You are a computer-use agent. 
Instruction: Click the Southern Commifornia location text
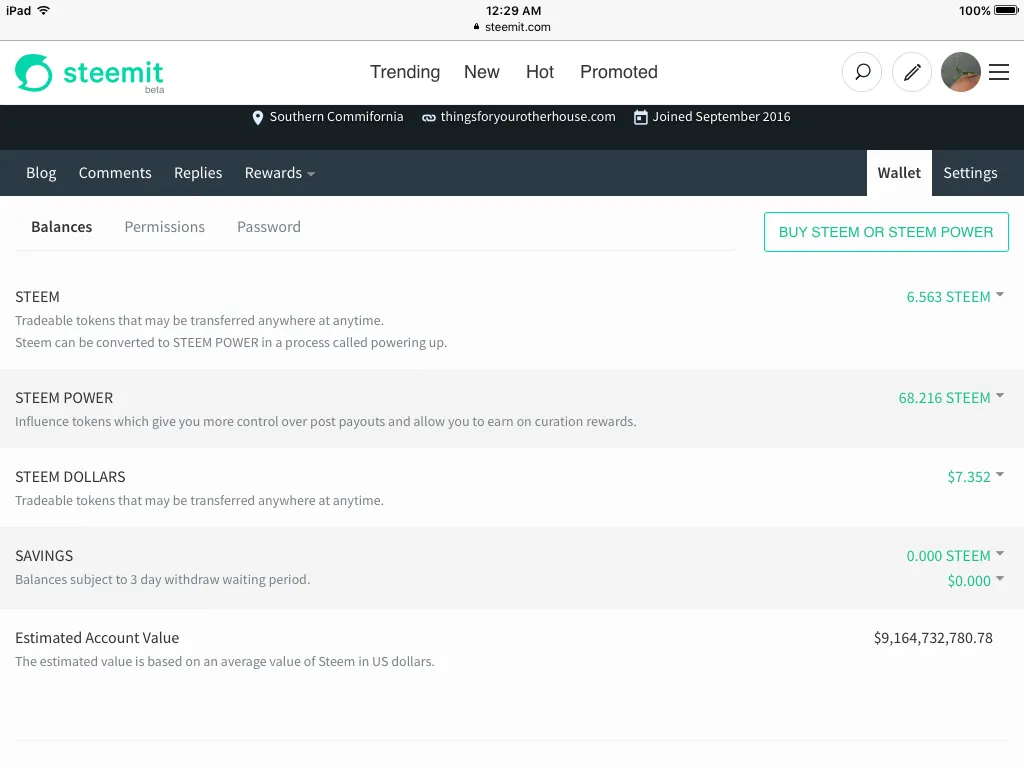[336, 117]
